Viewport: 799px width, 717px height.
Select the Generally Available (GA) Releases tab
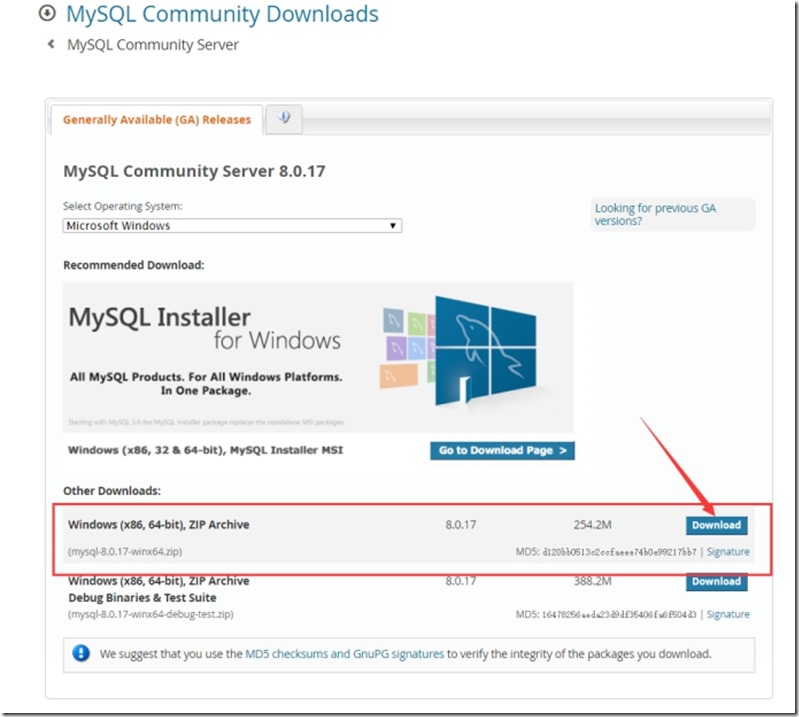[x=157, y=120]
